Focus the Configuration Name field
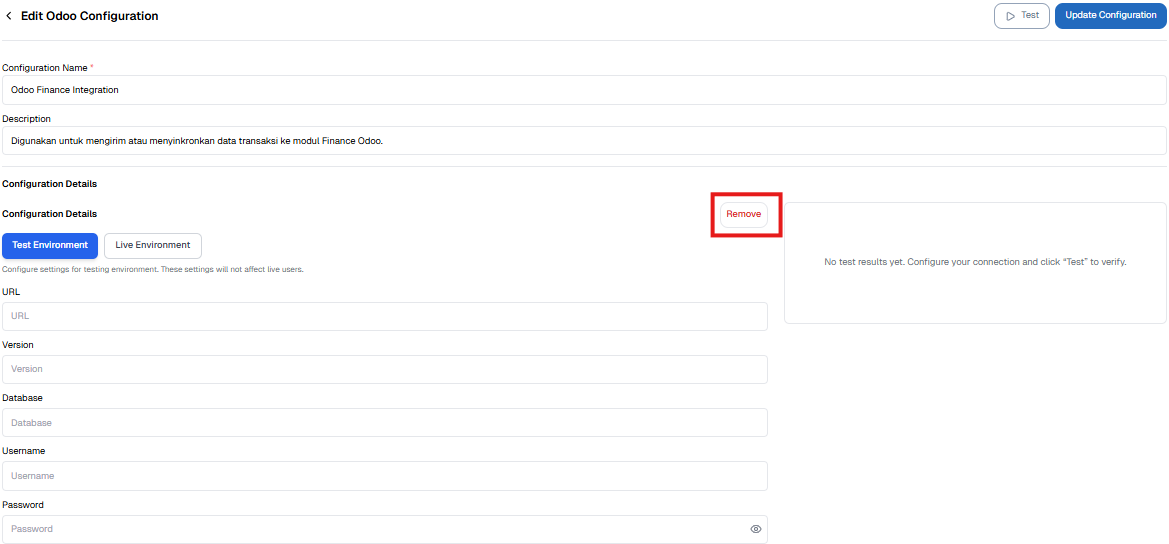Image resolution: width=1169 pixels, height=544 pixels. pyautogui.click(x=584, y=90)
